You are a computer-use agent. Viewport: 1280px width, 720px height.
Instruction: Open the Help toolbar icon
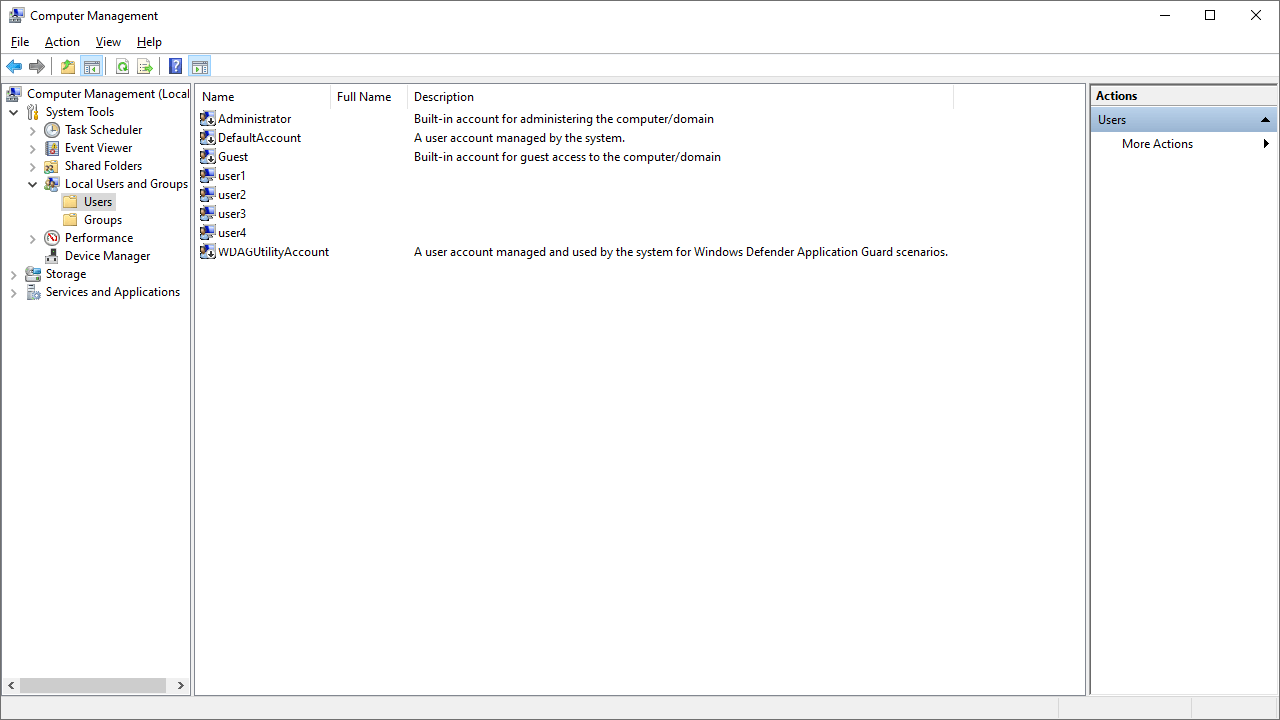click(x=176, y=67)
